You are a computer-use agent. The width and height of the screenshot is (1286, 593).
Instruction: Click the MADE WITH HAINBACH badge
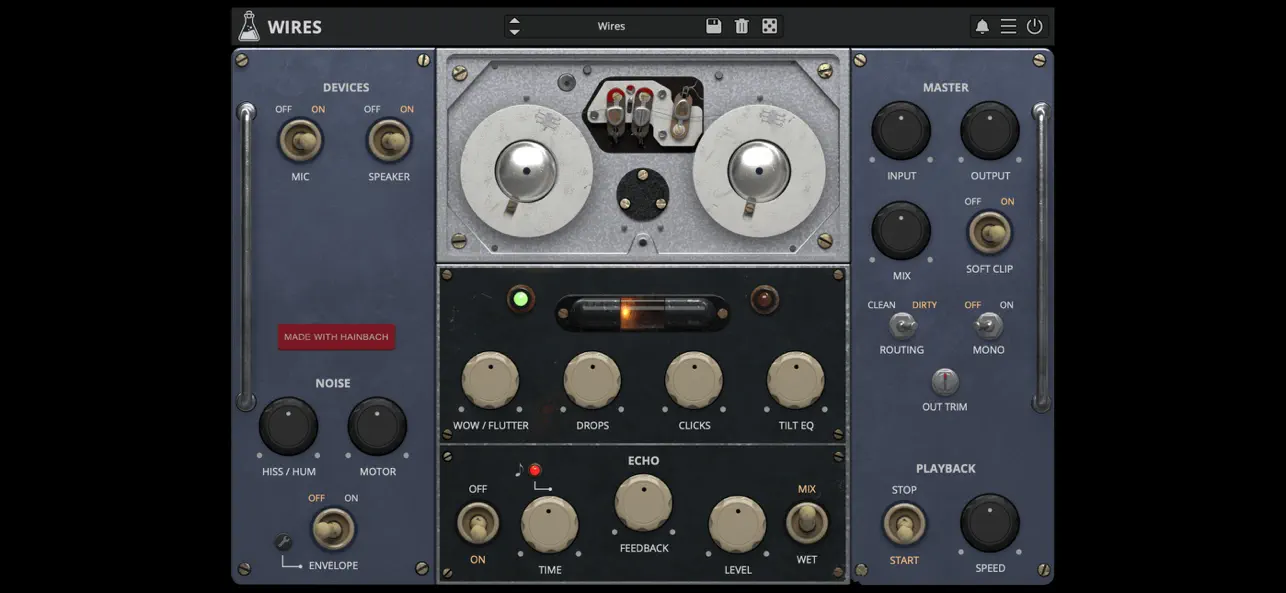point(336,337)
